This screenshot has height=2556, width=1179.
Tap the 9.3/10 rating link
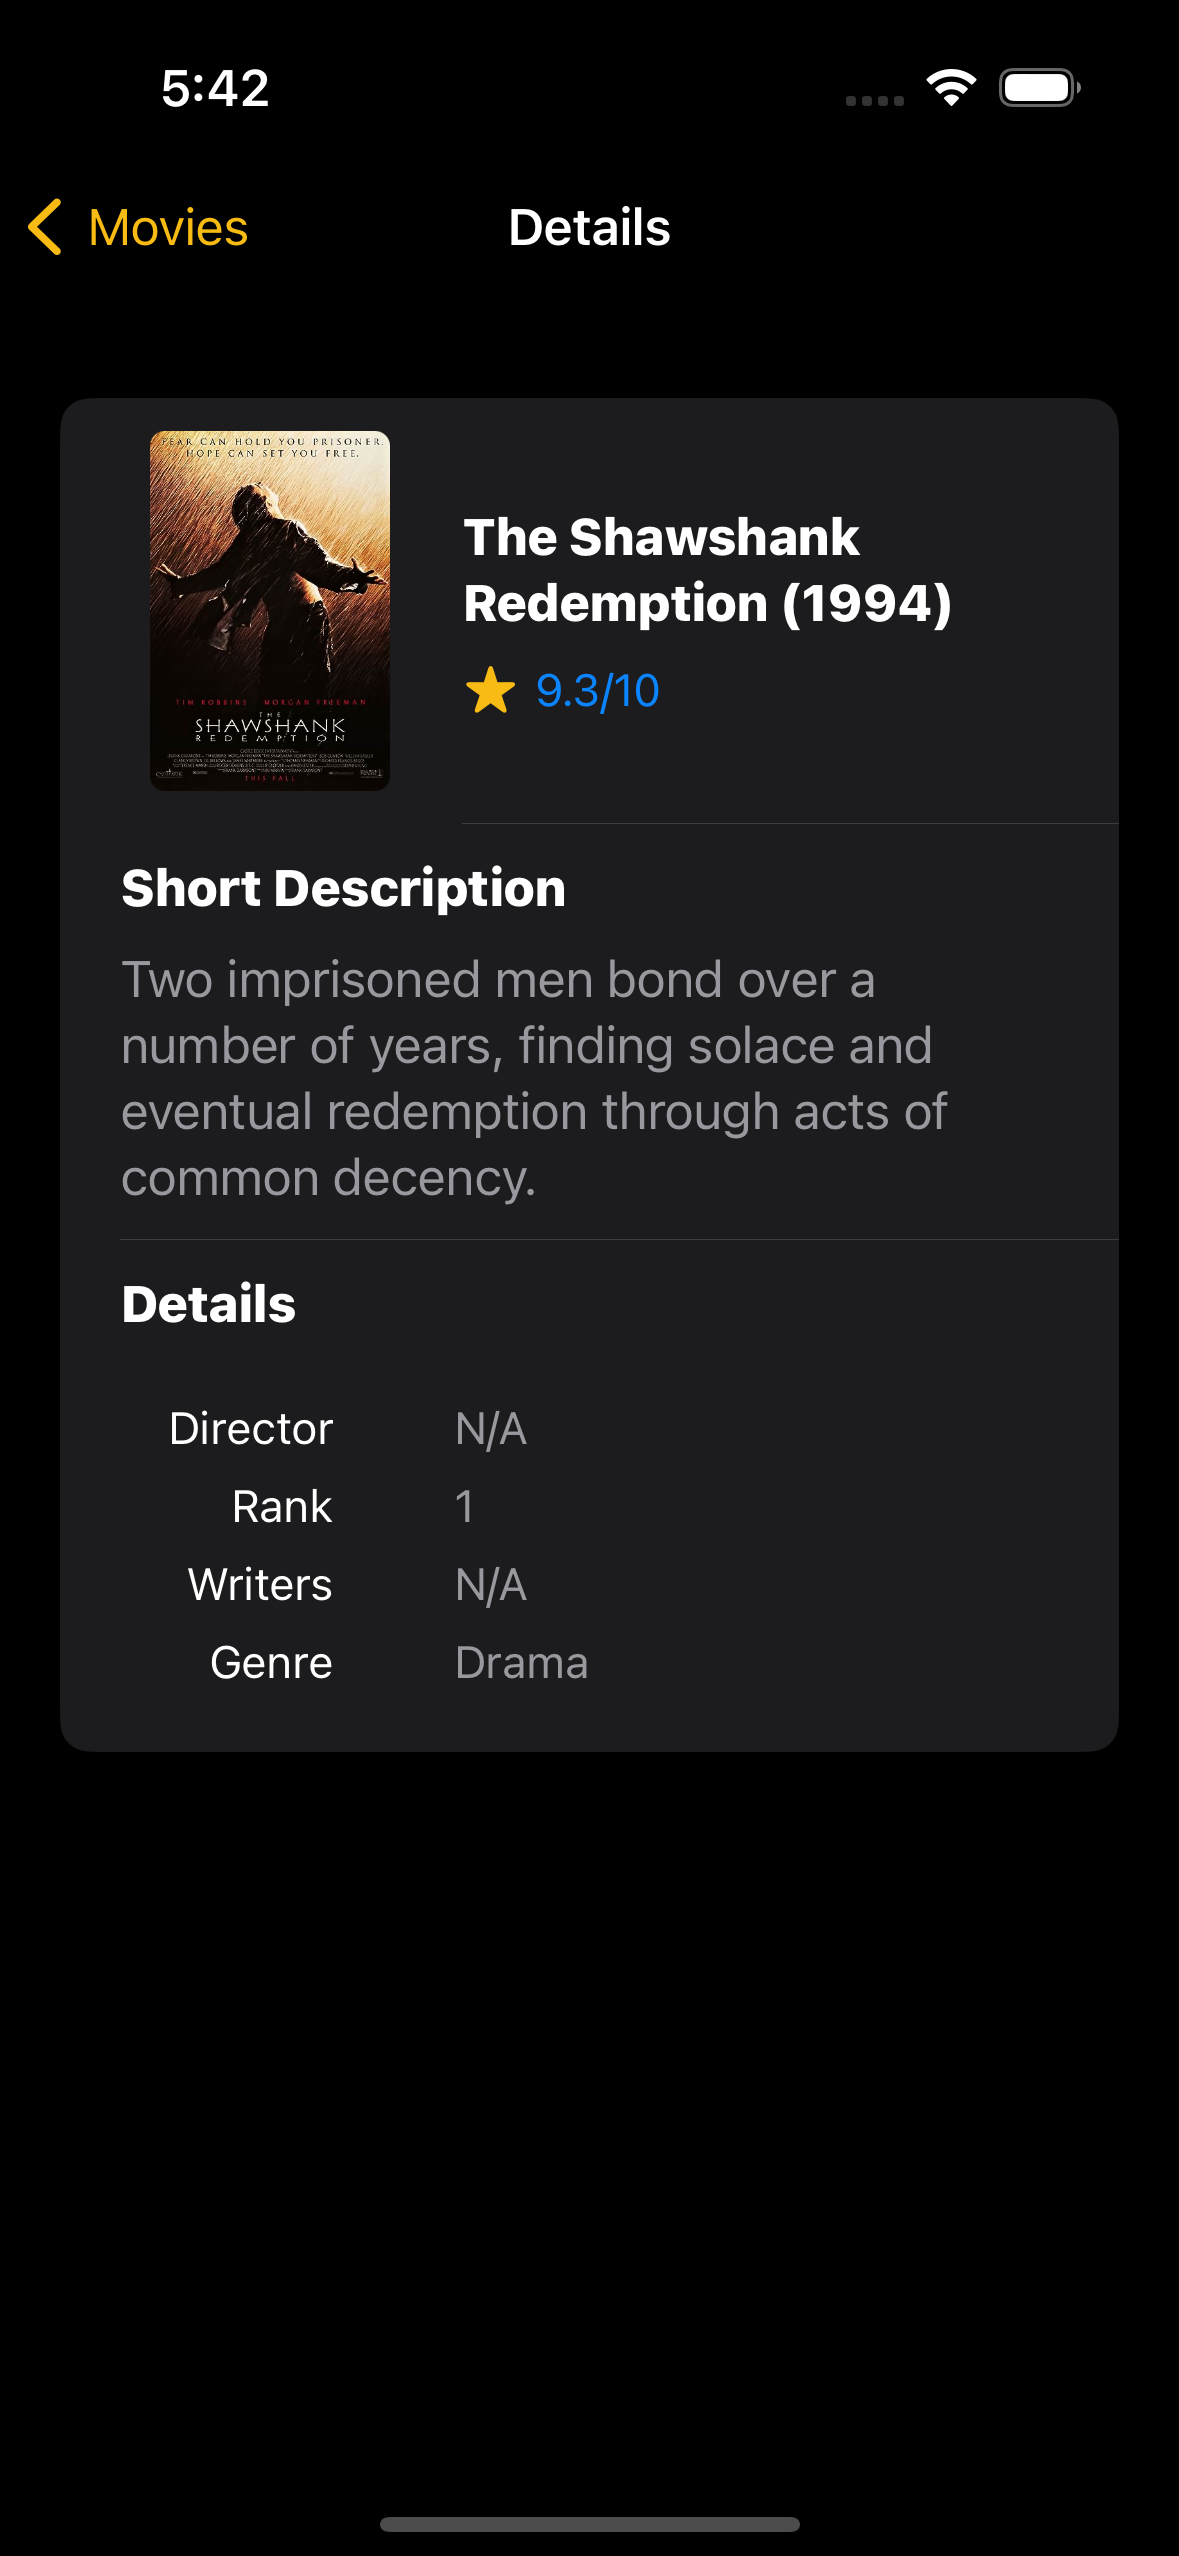(598, 690)
